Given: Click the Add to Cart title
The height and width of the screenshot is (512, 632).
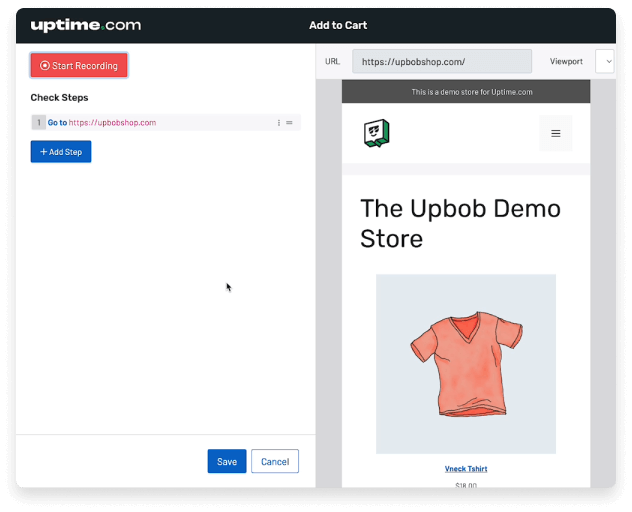Looking at the screenshot, I should (x=336, y=25).
